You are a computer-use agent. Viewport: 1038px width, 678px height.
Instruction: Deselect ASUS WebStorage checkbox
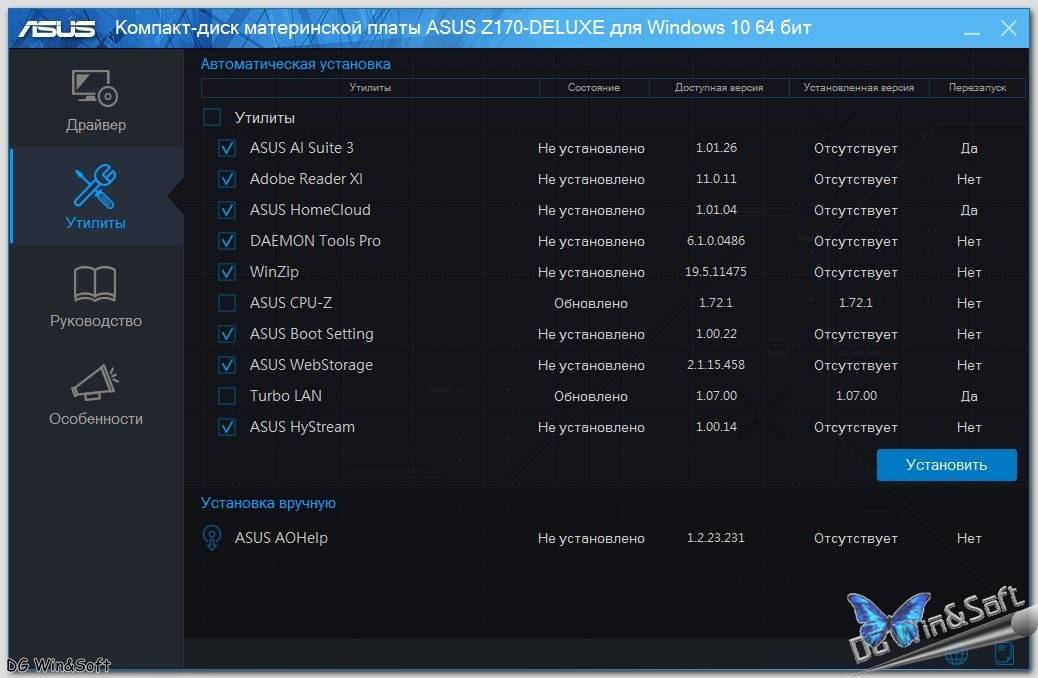point(227,365)
